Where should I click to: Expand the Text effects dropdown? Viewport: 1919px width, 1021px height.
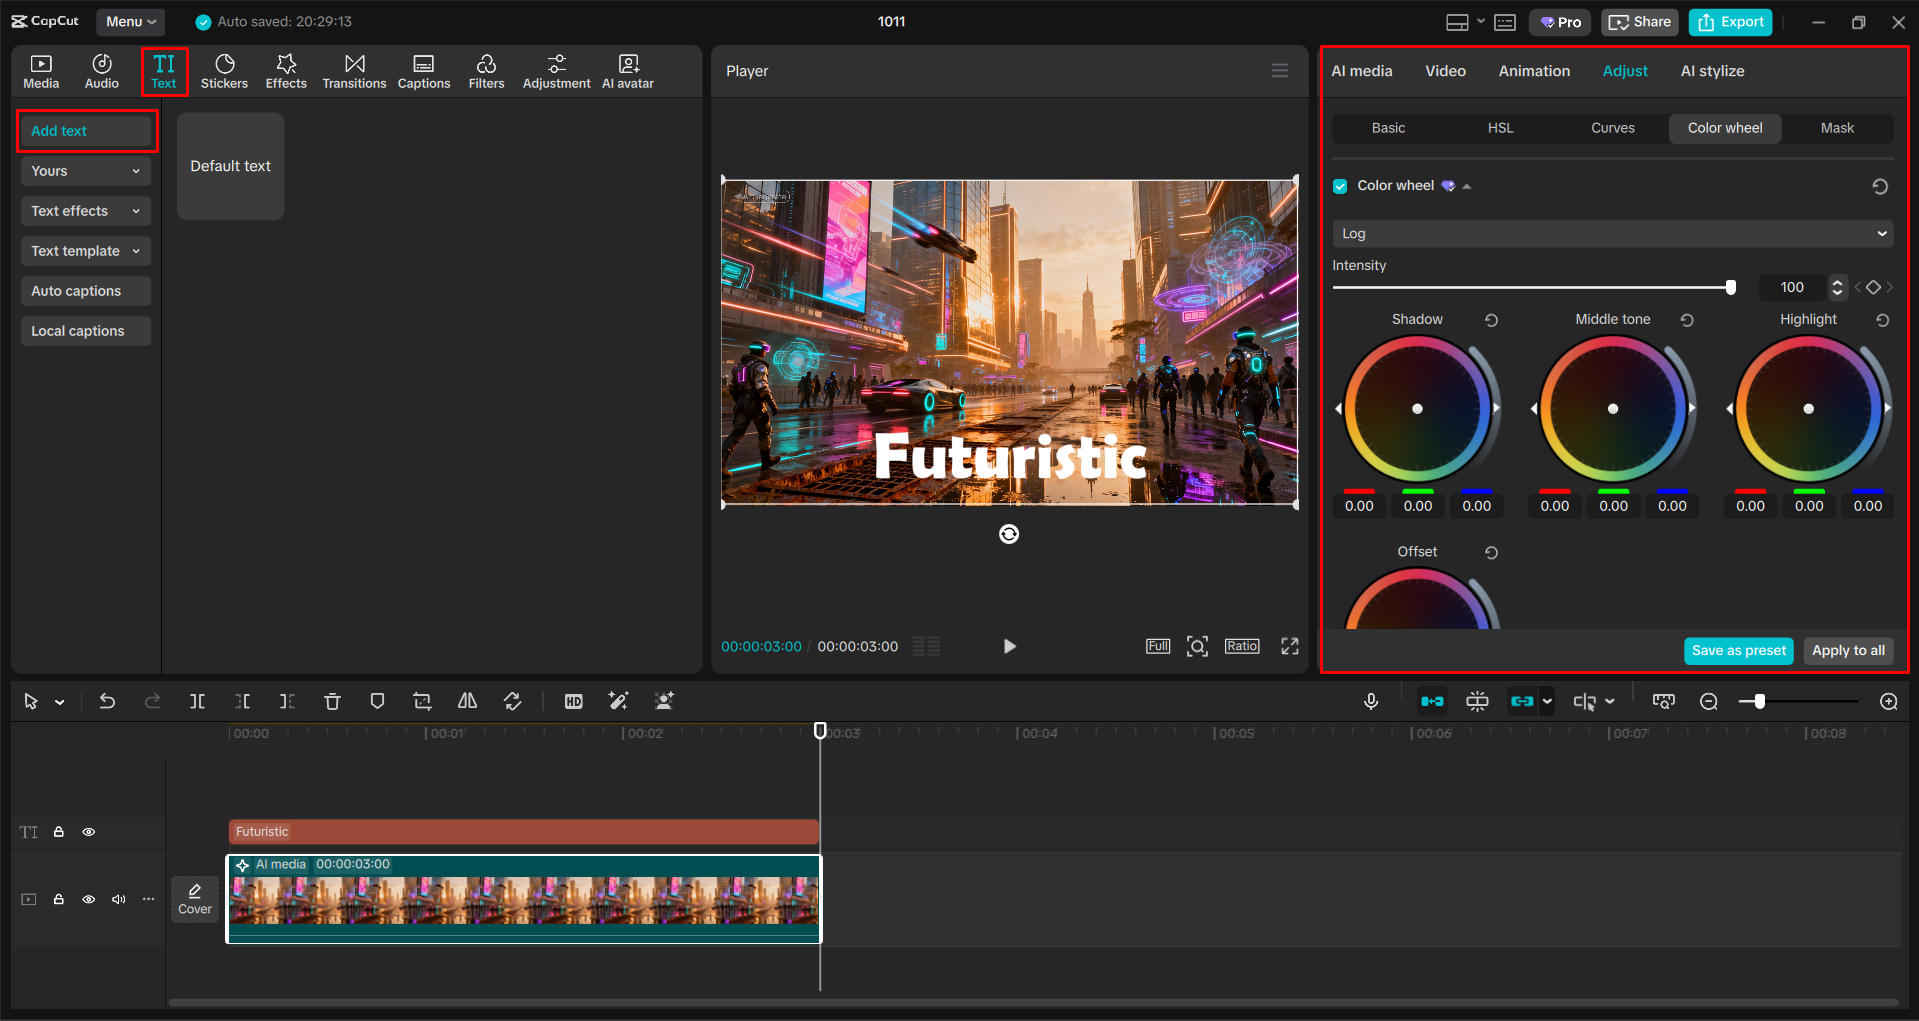(85, 211)
